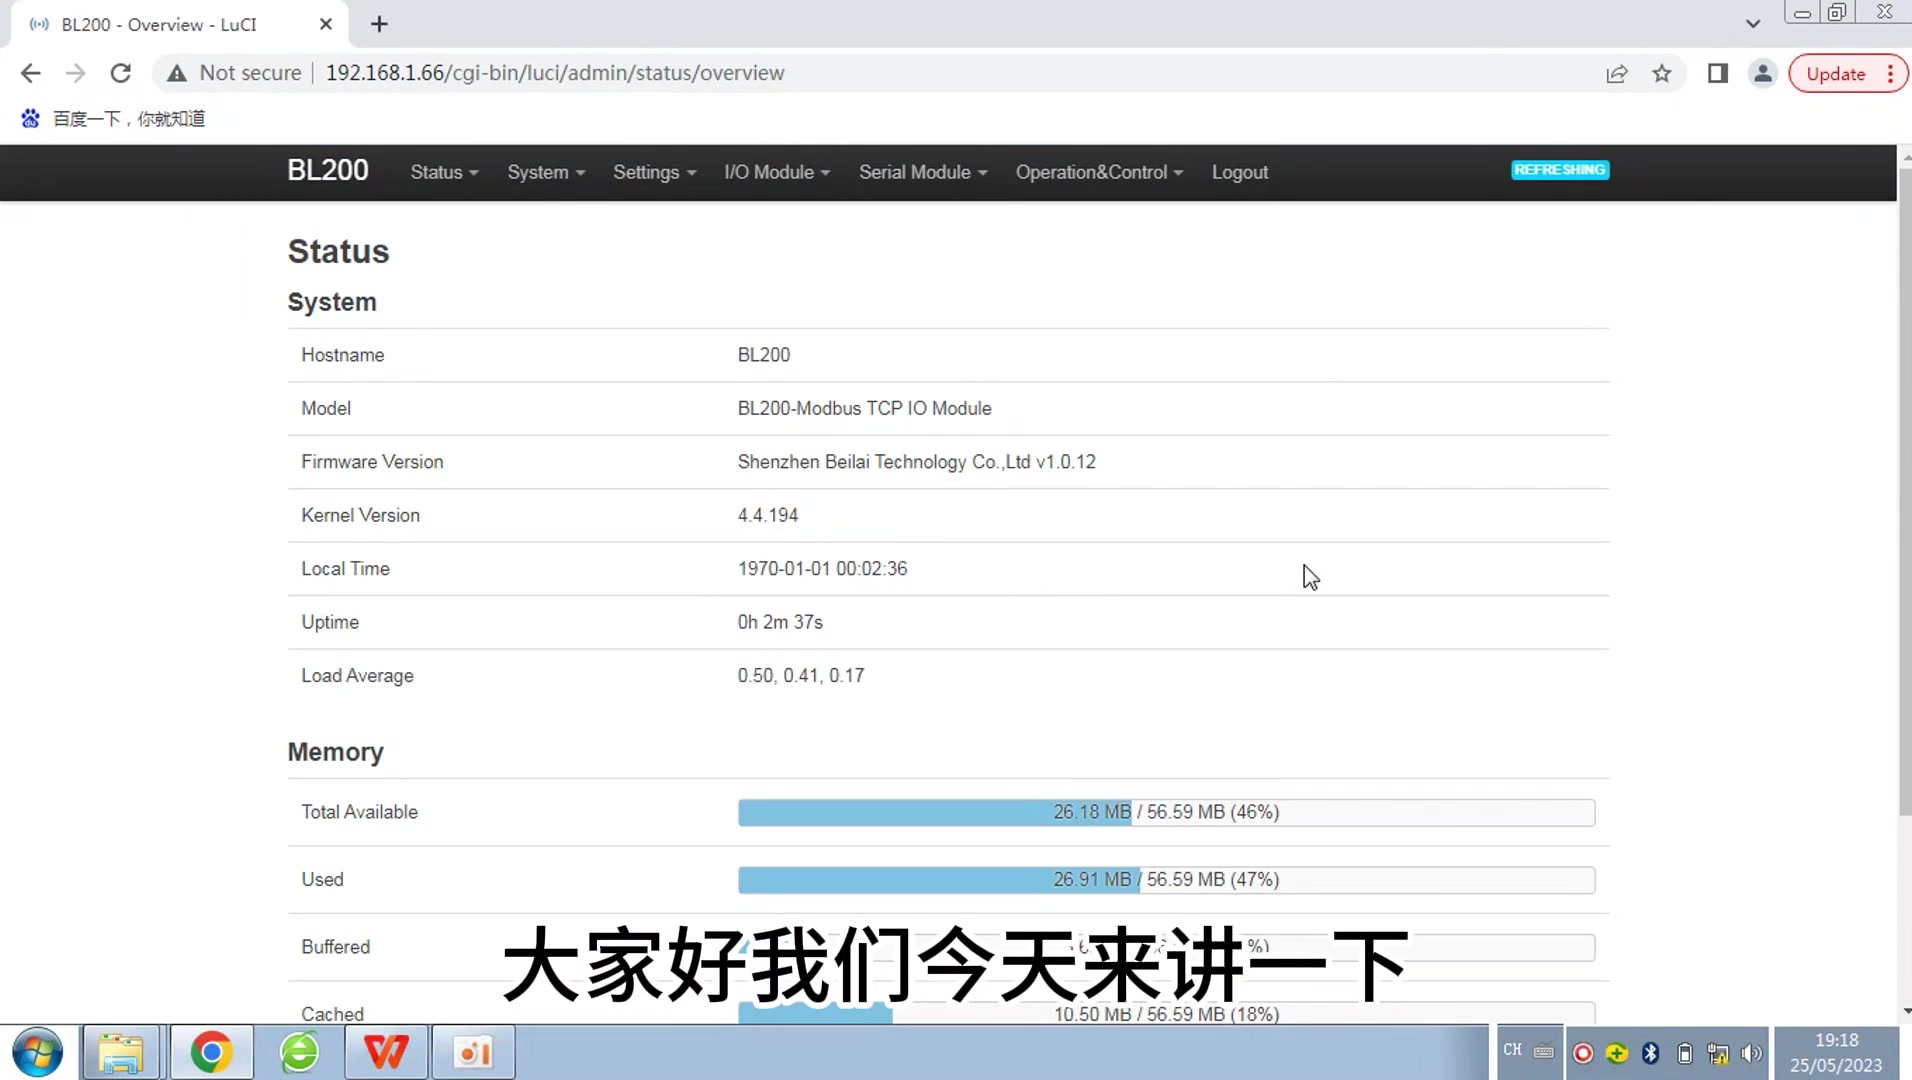Open the Operation&Control menu
The width and height of the screenshot is (1912, 1080).
point(1098,172)
